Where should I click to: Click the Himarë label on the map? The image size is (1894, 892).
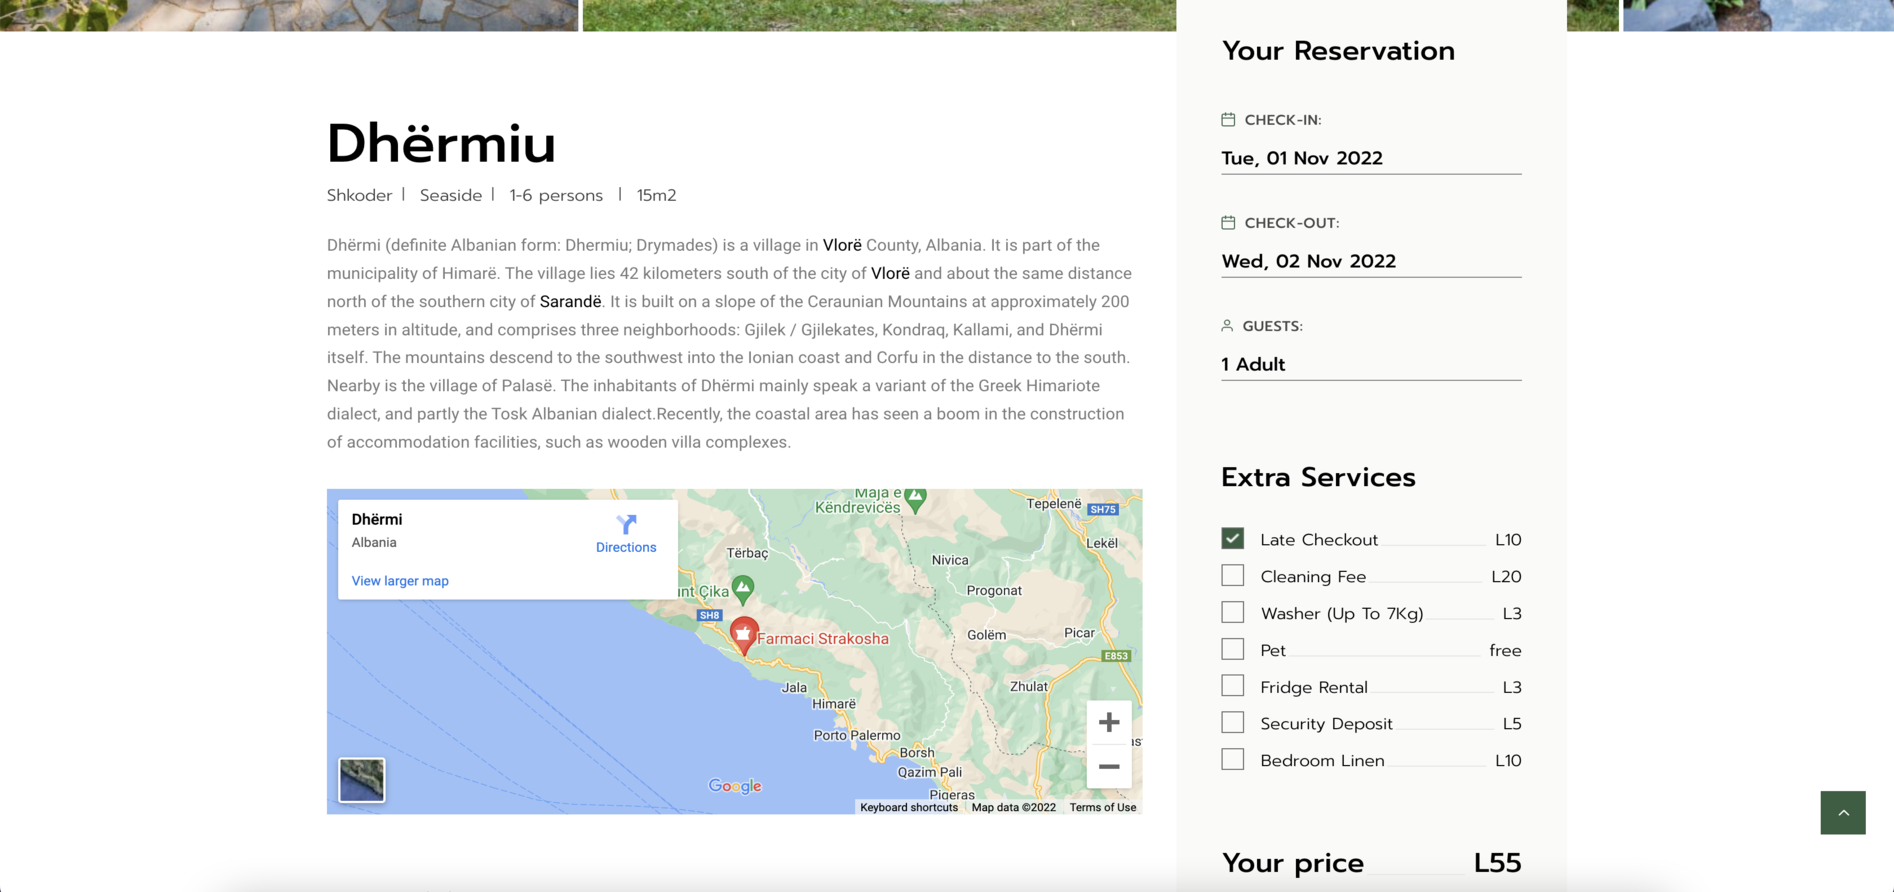click(834, 704)
